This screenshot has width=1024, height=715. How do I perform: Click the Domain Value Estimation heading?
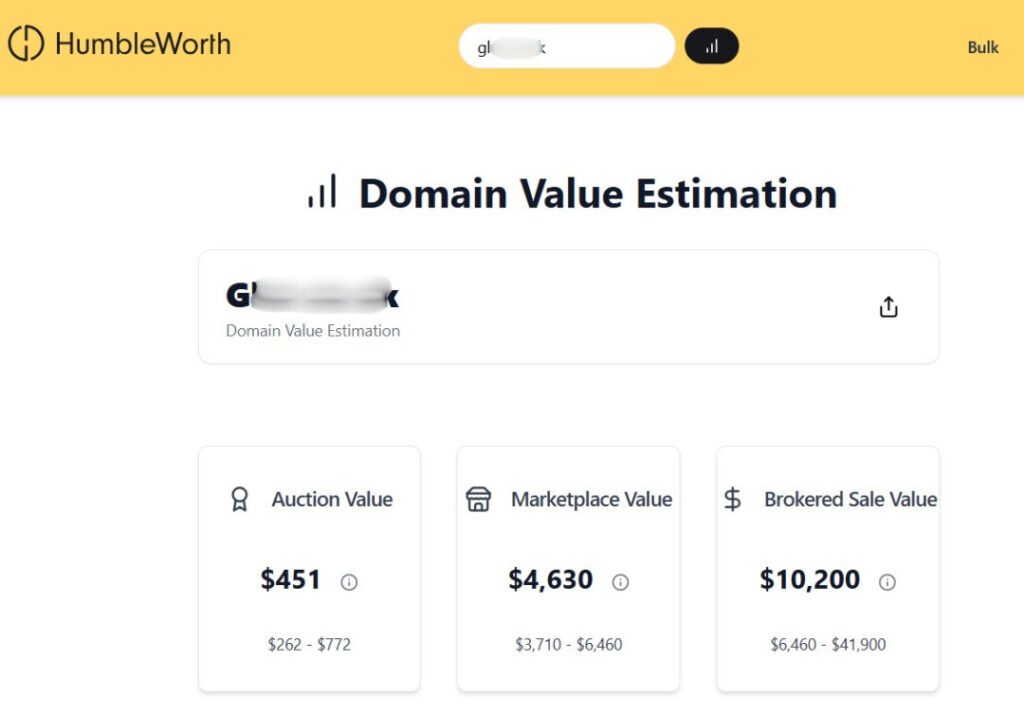pos(598,193)
